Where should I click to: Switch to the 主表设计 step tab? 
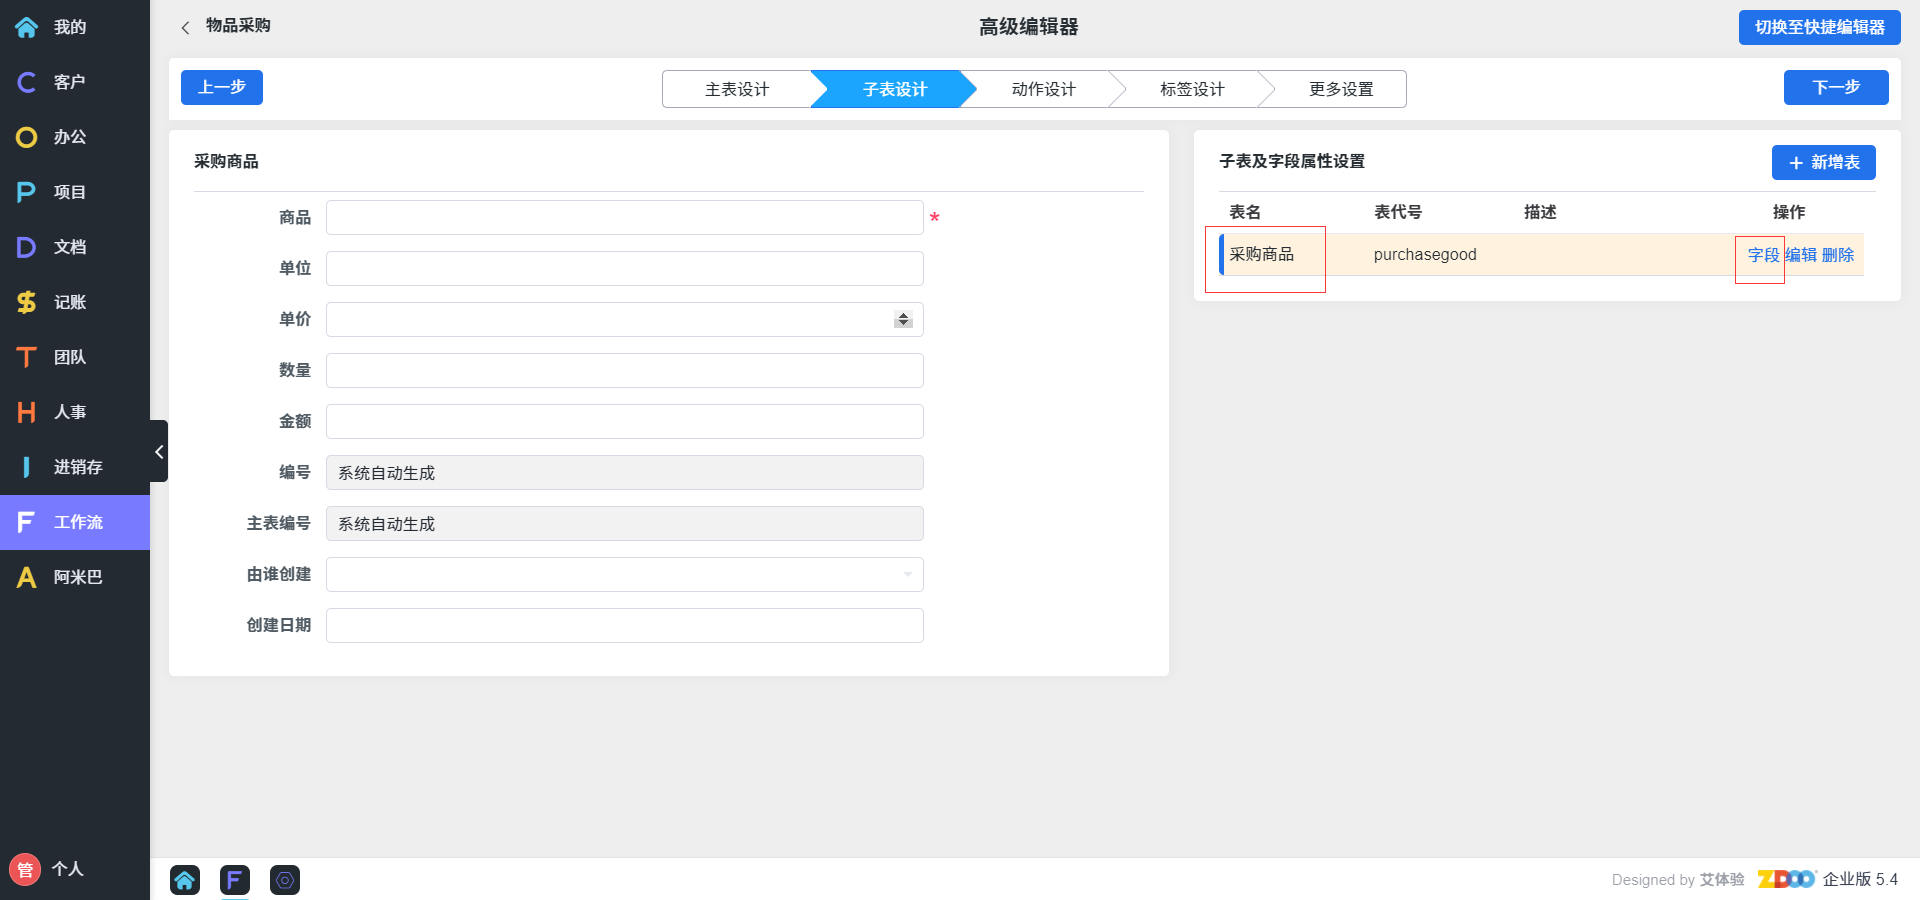point(736,89)
